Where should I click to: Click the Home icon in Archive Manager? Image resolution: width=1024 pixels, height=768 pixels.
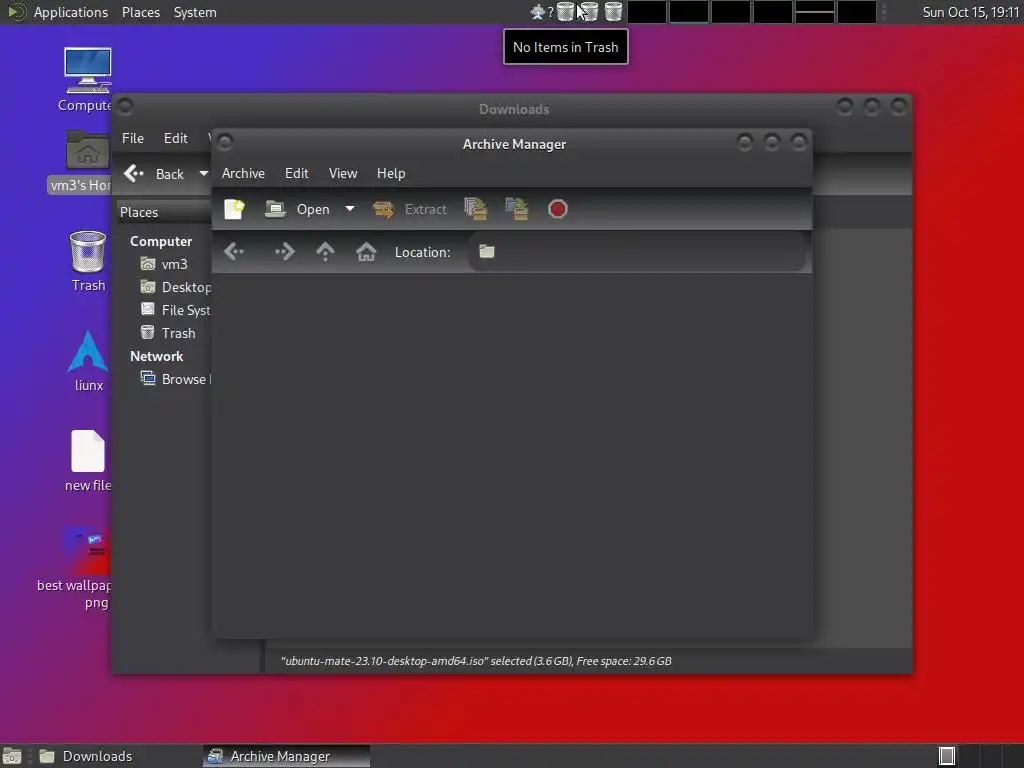coord(366,251)
